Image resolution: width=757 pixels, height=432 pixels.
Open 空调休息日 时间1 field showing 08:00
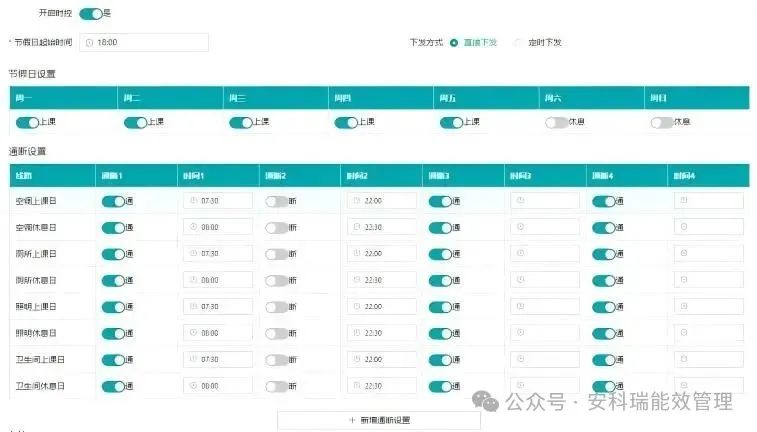pos(218,227)
